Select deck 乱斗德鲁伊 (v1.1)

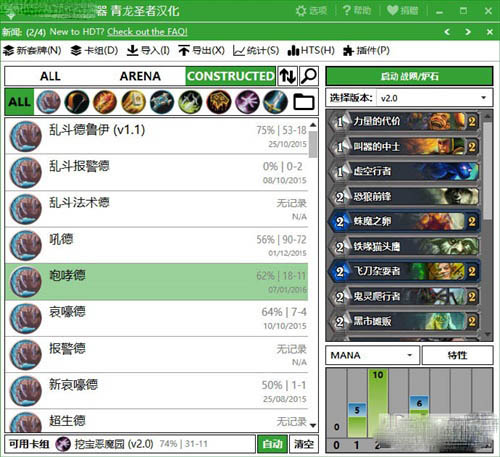coord(156,136)
